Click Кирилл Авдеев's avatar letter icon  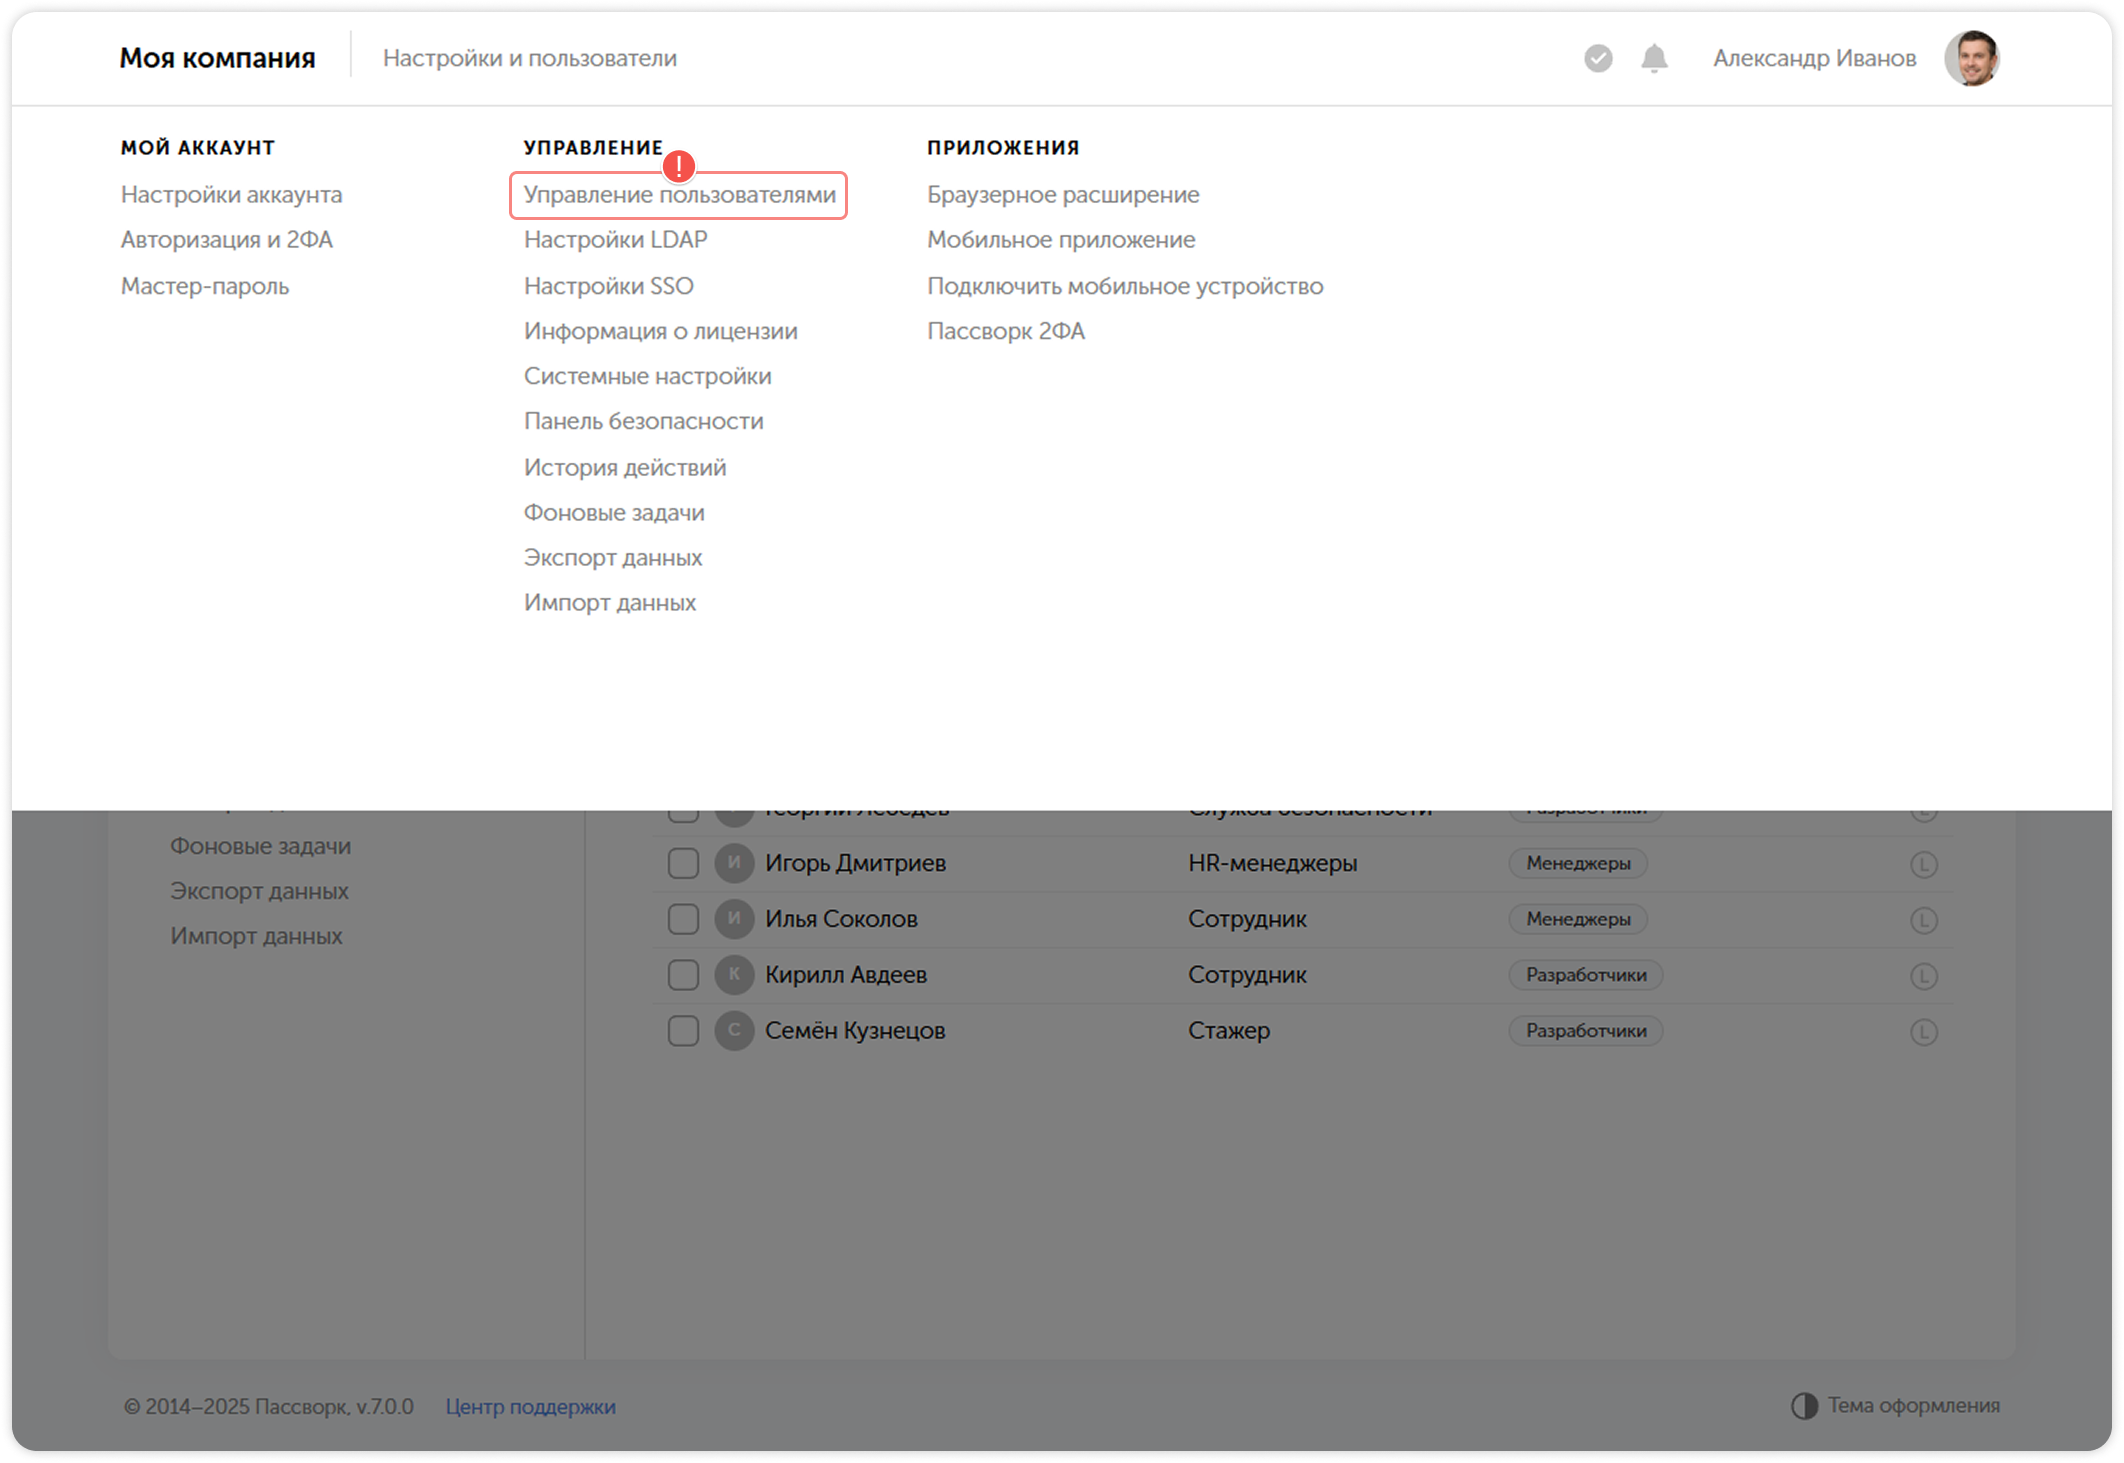(x=734, y=975)
